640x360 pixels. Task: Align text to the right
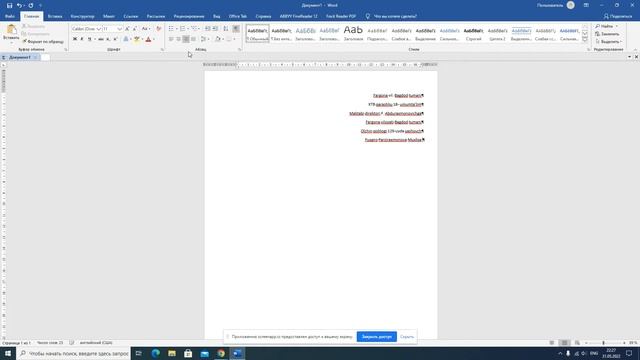(x=186, y=39)
